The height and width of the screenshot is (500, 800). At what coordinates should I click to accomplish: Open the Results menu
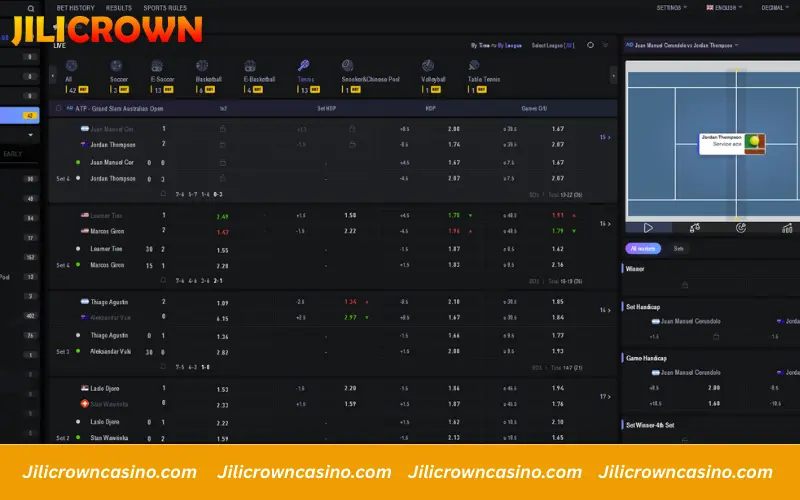(x=119, y=8)
